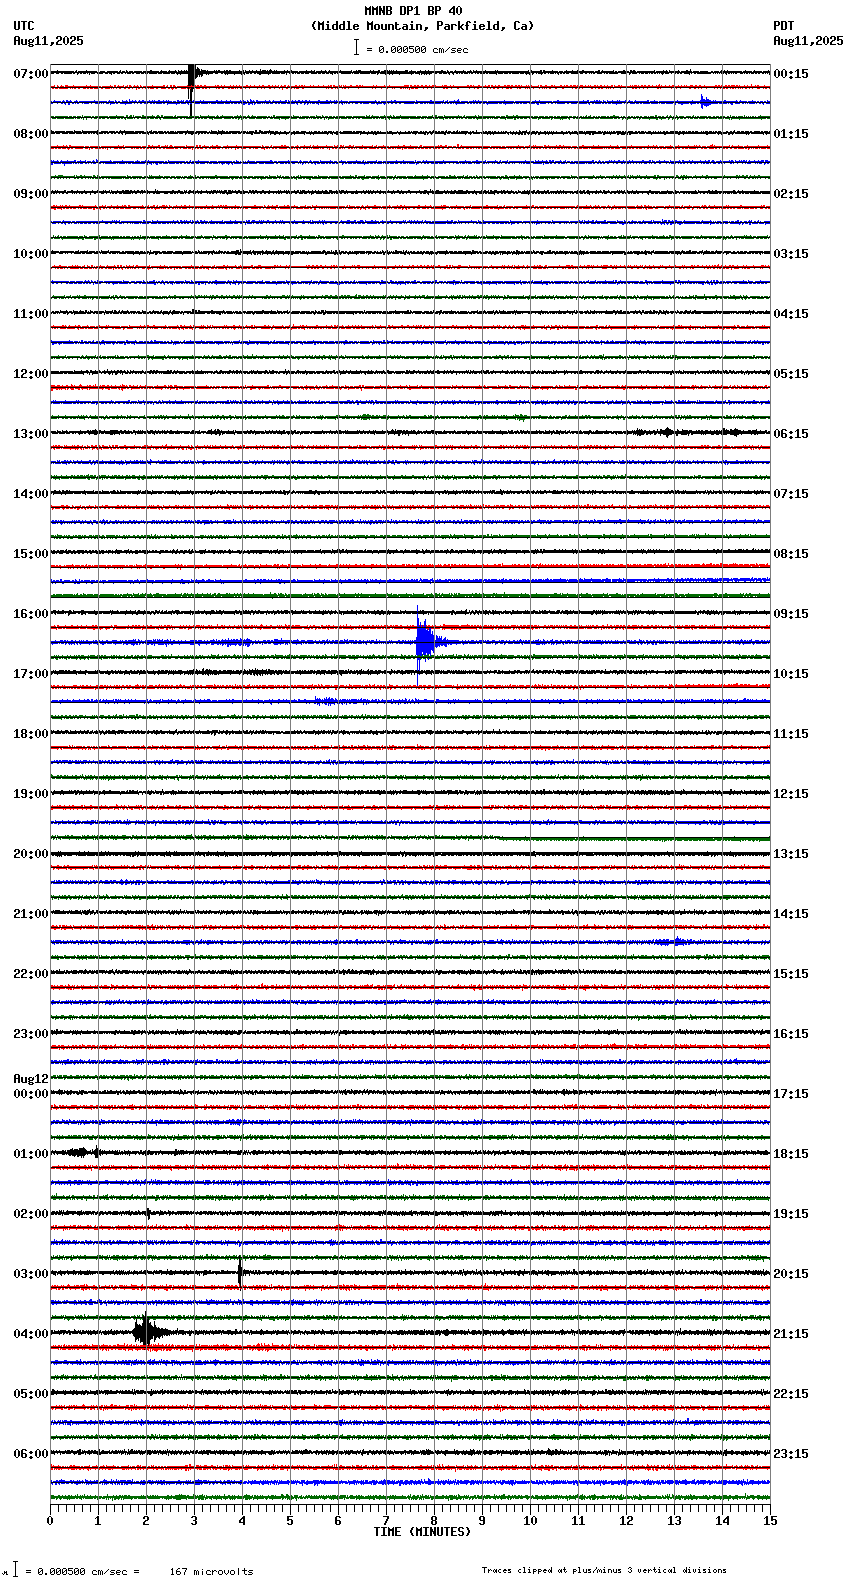
Task: Click the '21:00' UTC time label
Action: tap(31, 914)
